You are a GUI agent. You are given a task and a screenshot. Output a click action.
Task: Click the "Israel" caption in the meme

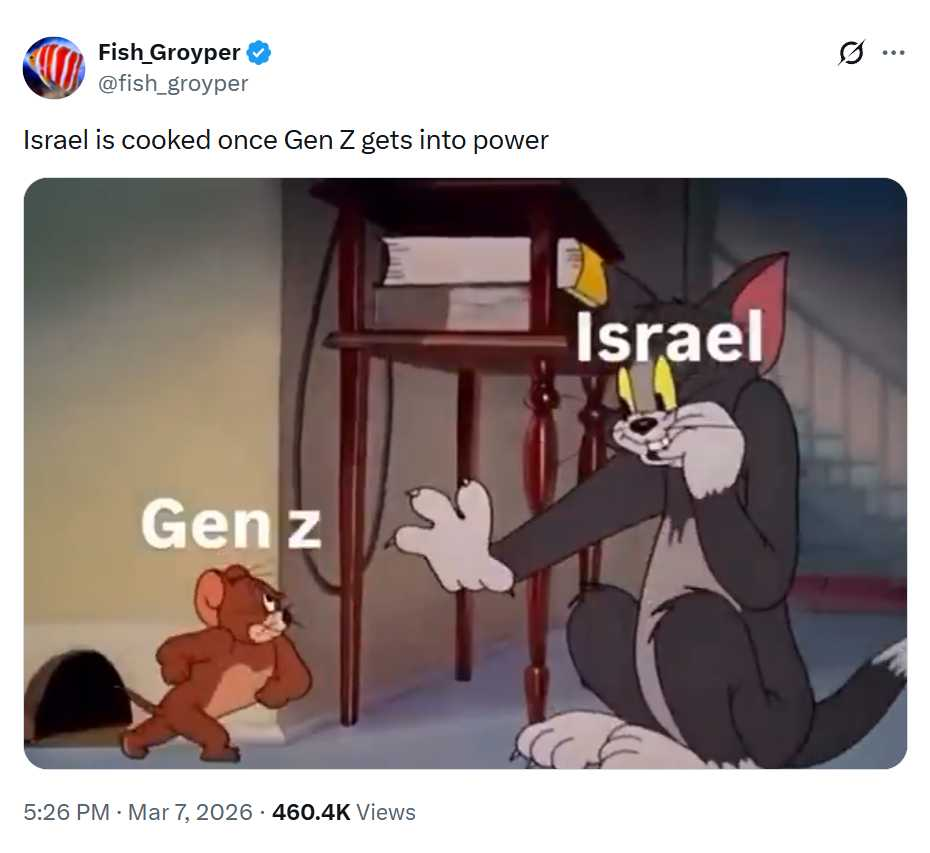[670, 337]
